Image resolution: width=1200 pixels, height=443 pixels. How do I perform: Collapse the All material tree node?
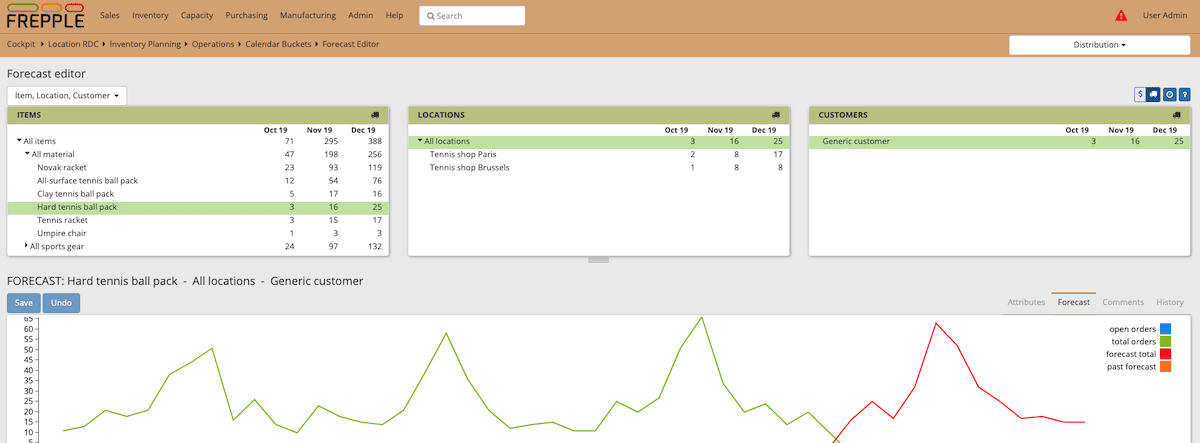click(27, 154)
